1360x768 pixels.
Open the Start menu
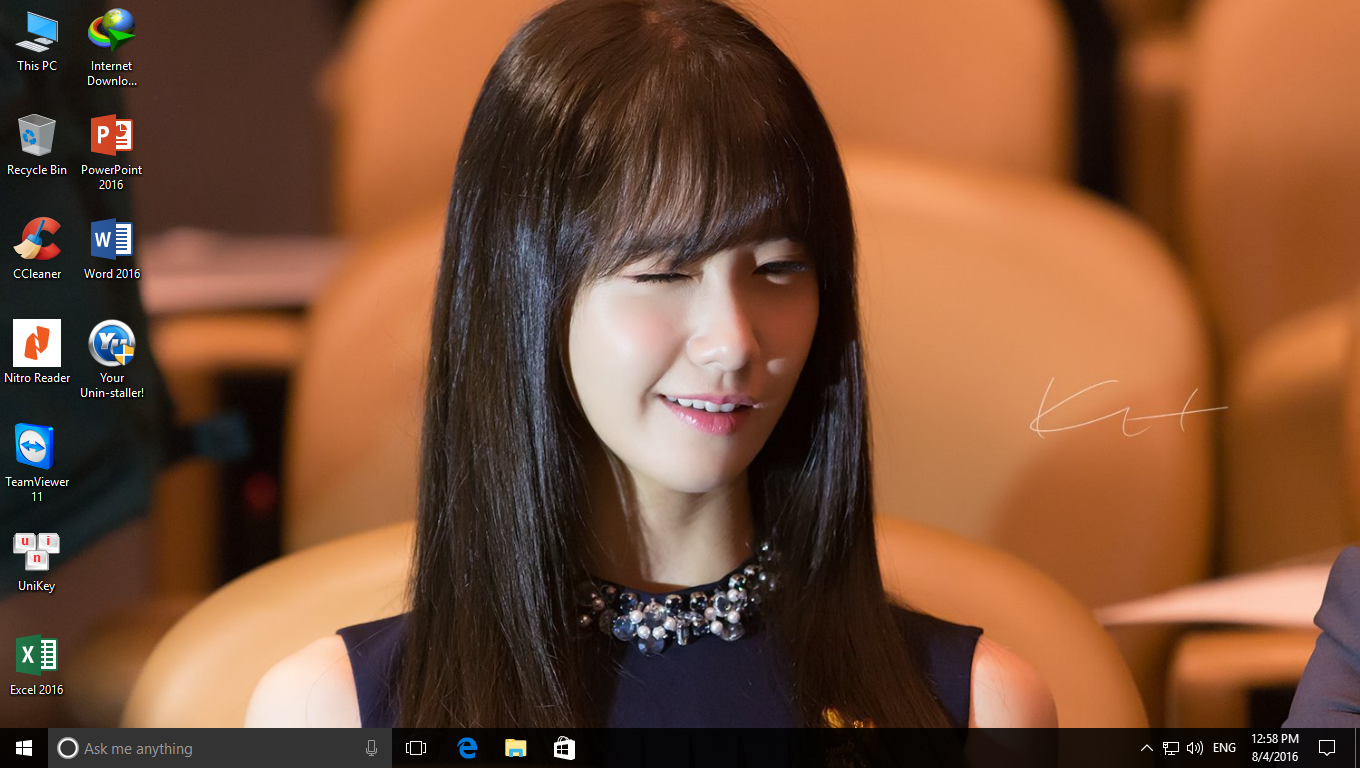pos(22,747)
